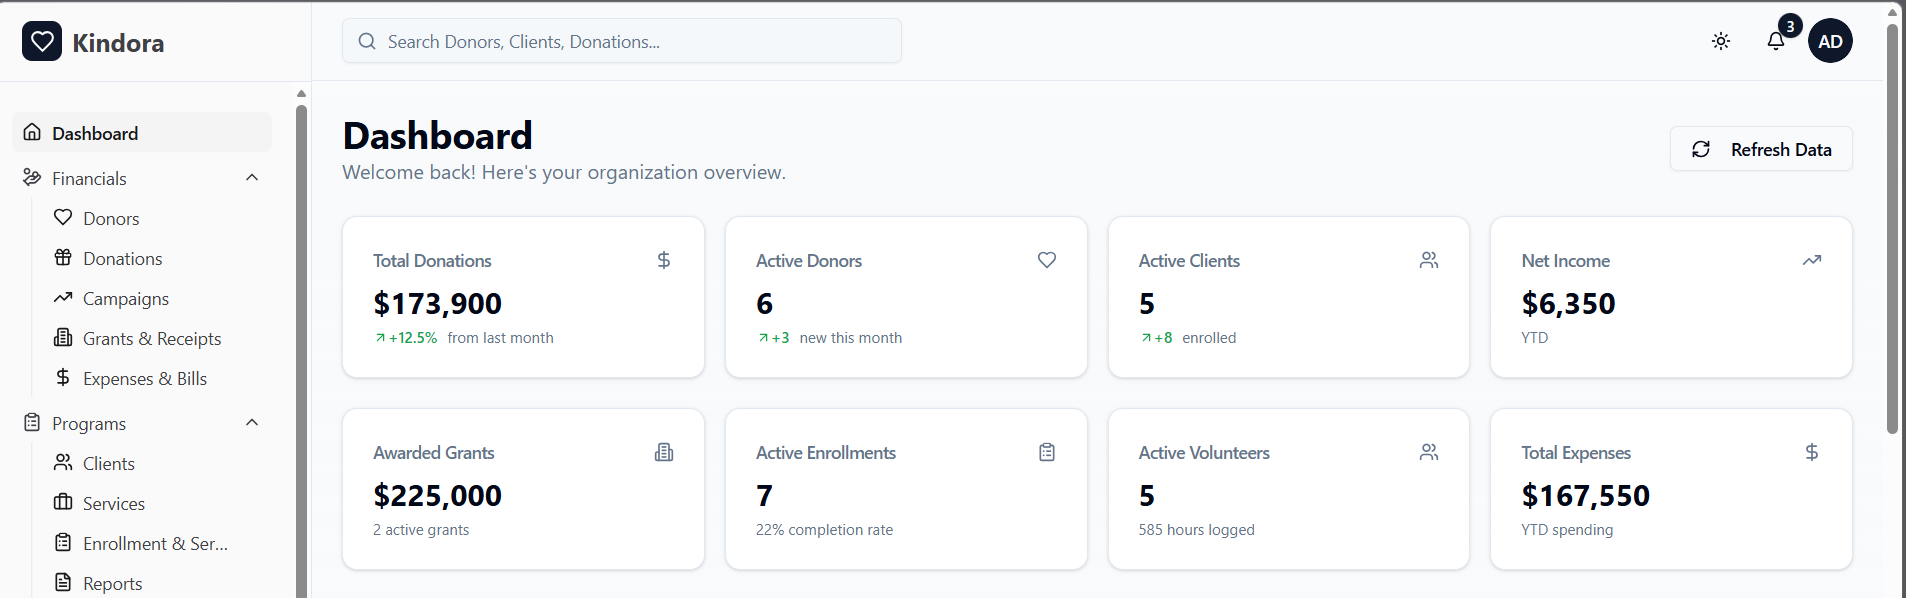The image size is (1906, 598).
Task: Click the Financials hand-coins icon
Action: point(32,177)
